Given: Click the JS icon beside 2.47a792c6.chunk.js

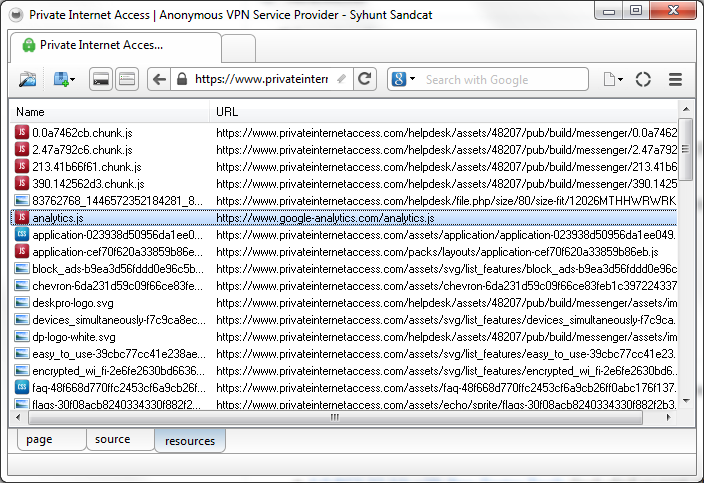Looking at the screenshot, I should coord(22,149).
